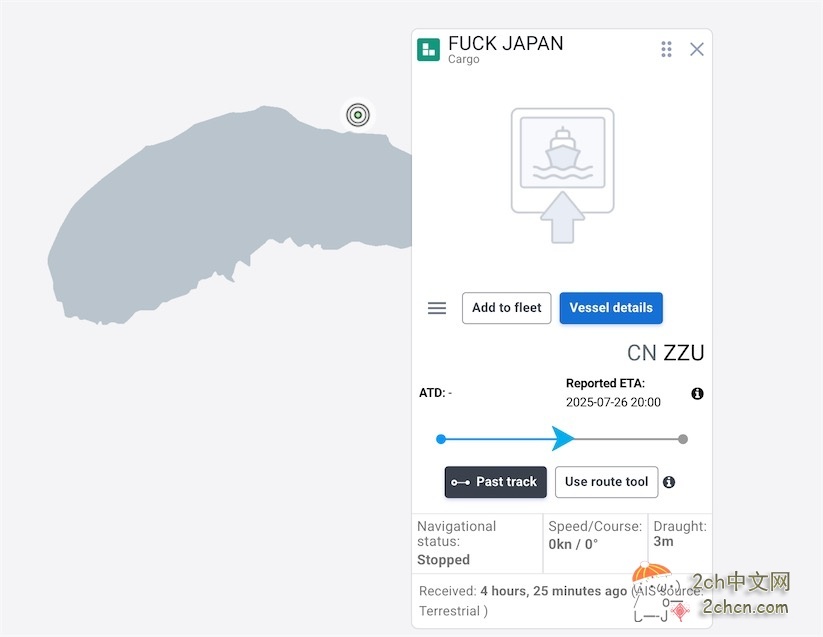Click the departure dot on the voyage progress line
The image size is (823, 637).
(441, 439)
